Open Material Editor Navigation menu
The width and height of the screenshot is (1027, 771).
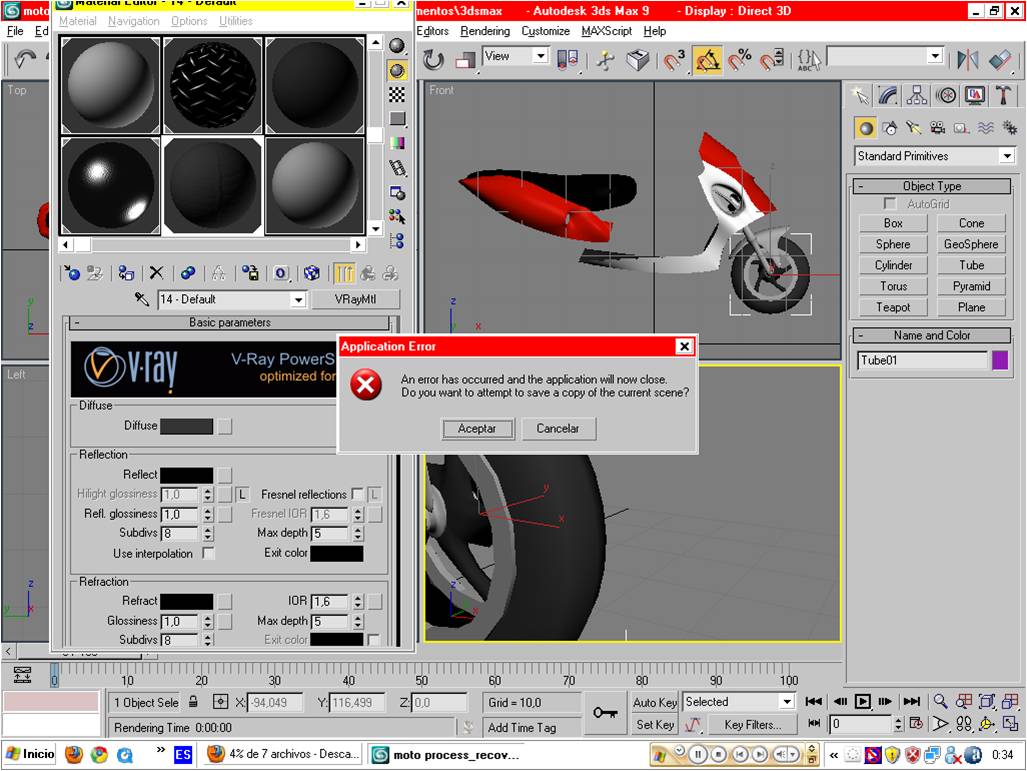tap(134, 21)
